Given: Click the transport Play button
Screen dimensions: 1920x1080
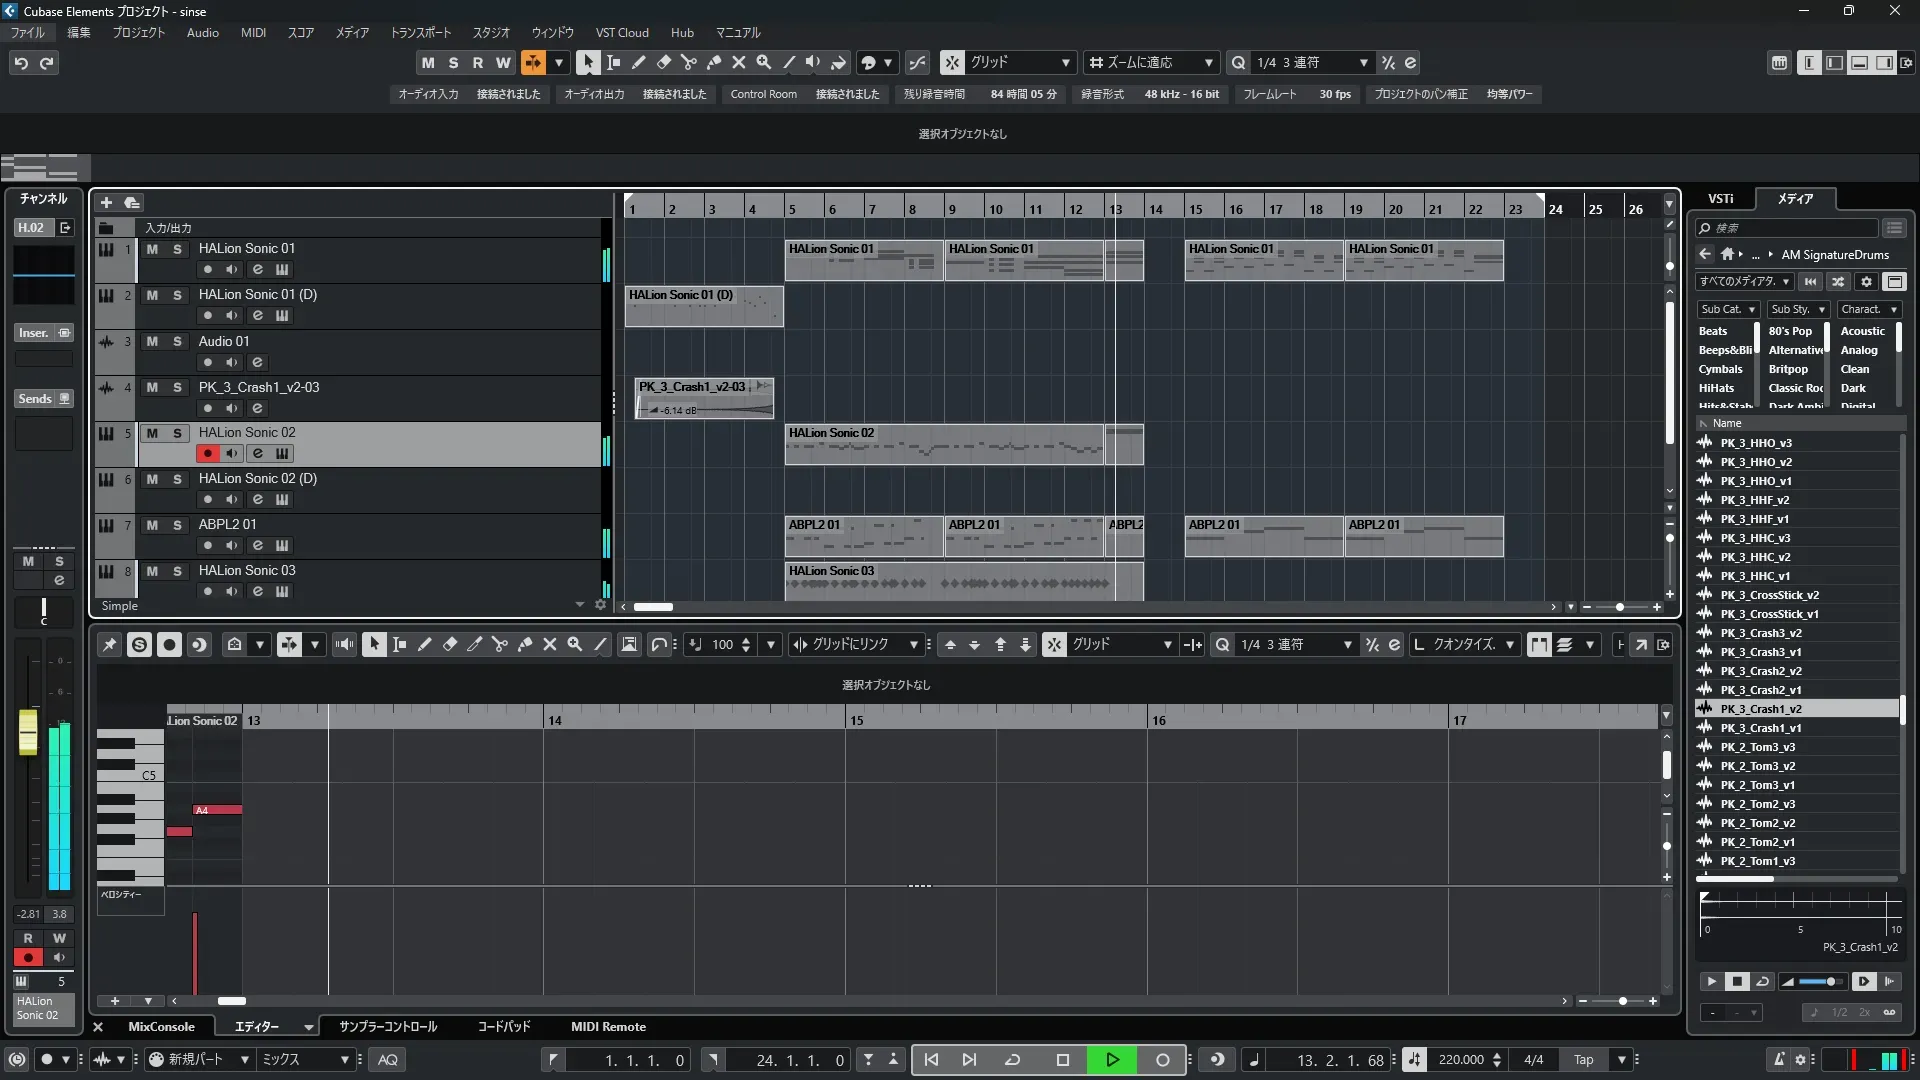Looking at the screenshot, I should coord(1112,1059).
